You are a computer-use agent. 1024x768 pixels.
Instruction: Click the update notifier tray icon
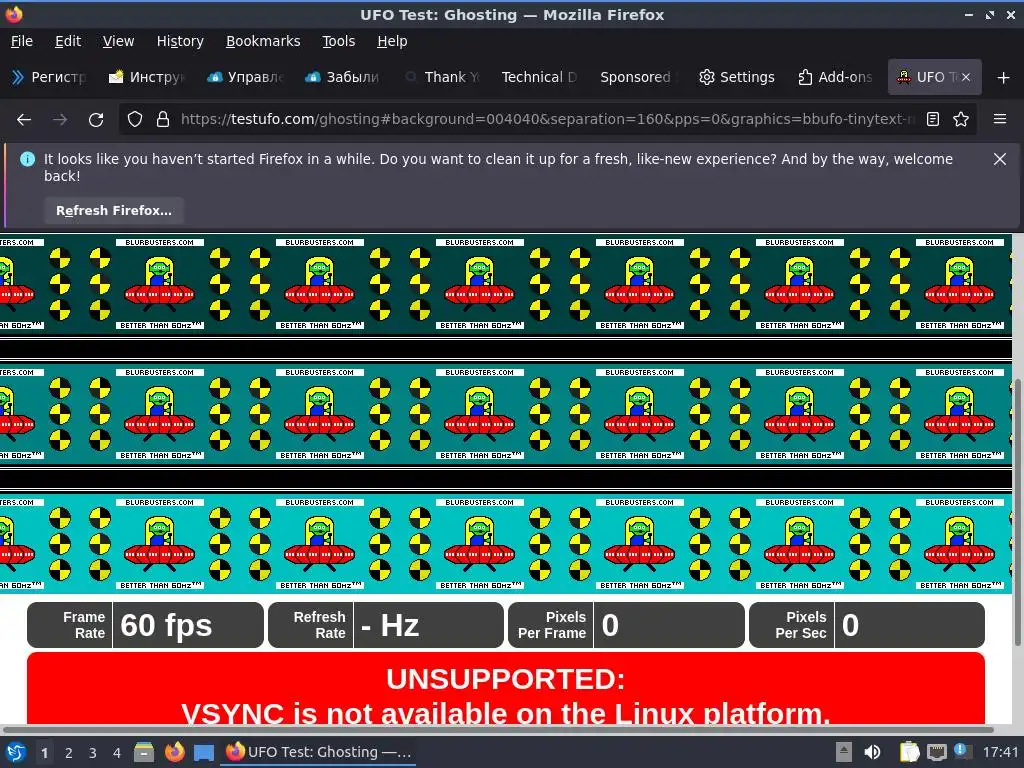[x=961, y=751]
